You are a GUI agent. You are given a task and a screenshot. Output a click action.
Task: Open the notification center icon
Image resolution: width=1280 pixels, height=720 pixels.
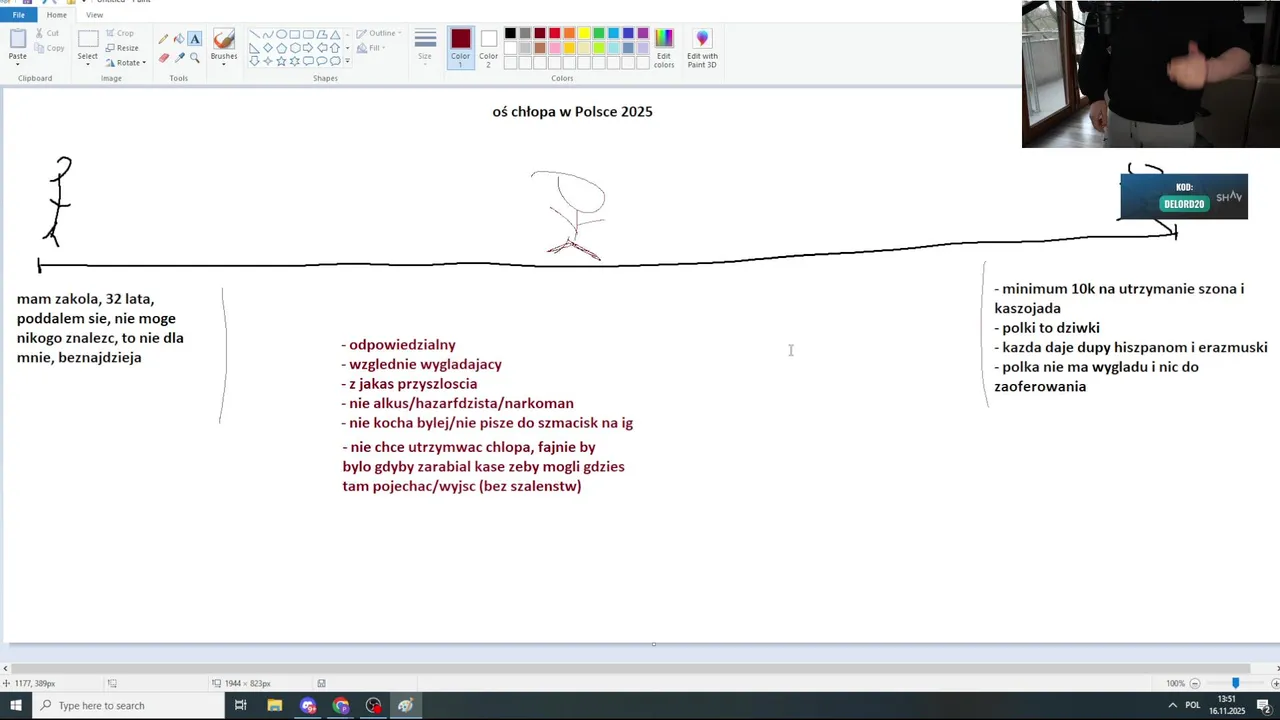point(1263,706)
